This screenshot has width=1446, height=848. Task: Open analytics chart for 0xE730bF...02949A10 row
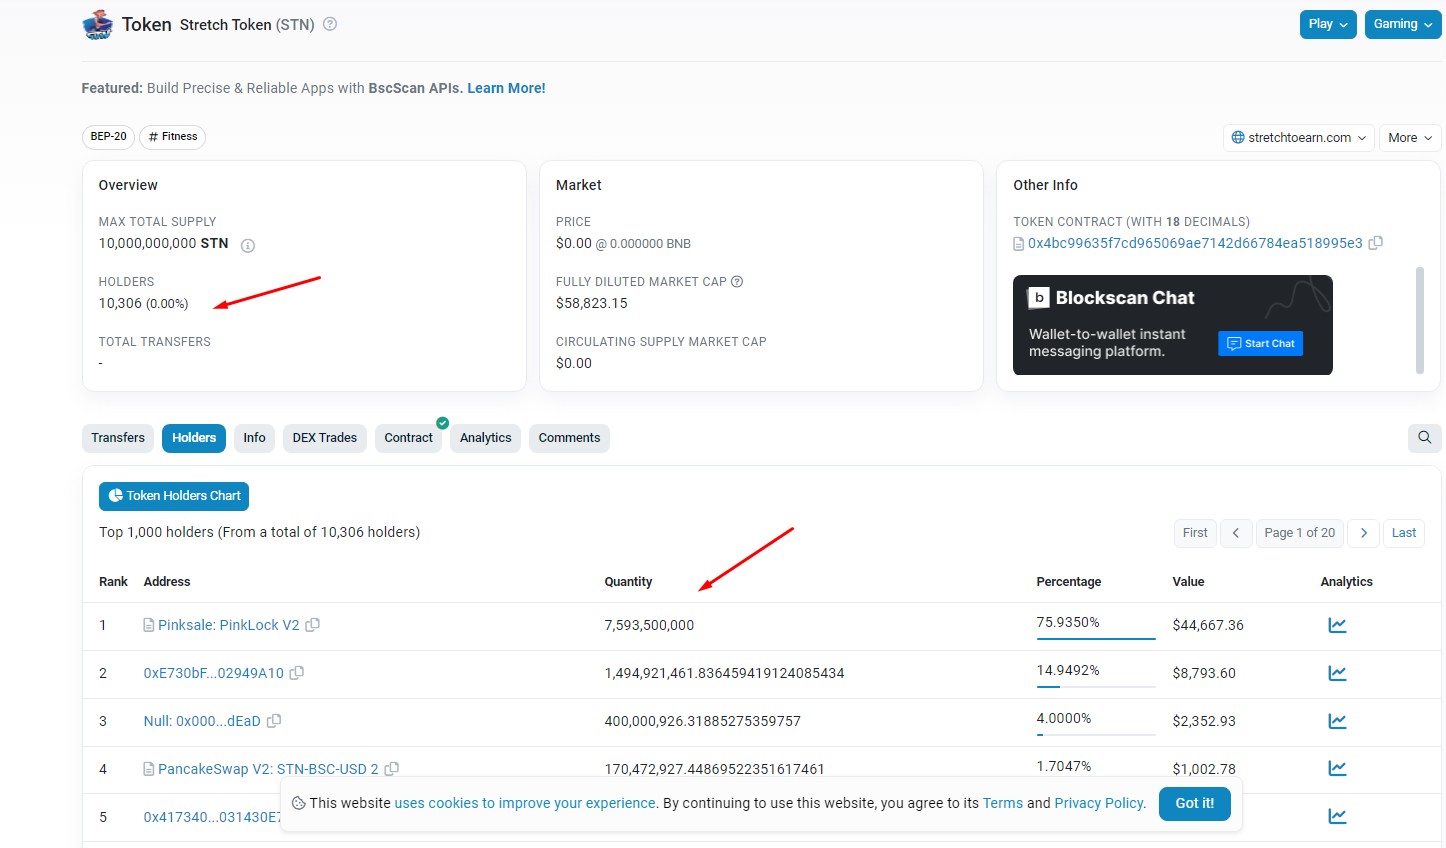1337,673
